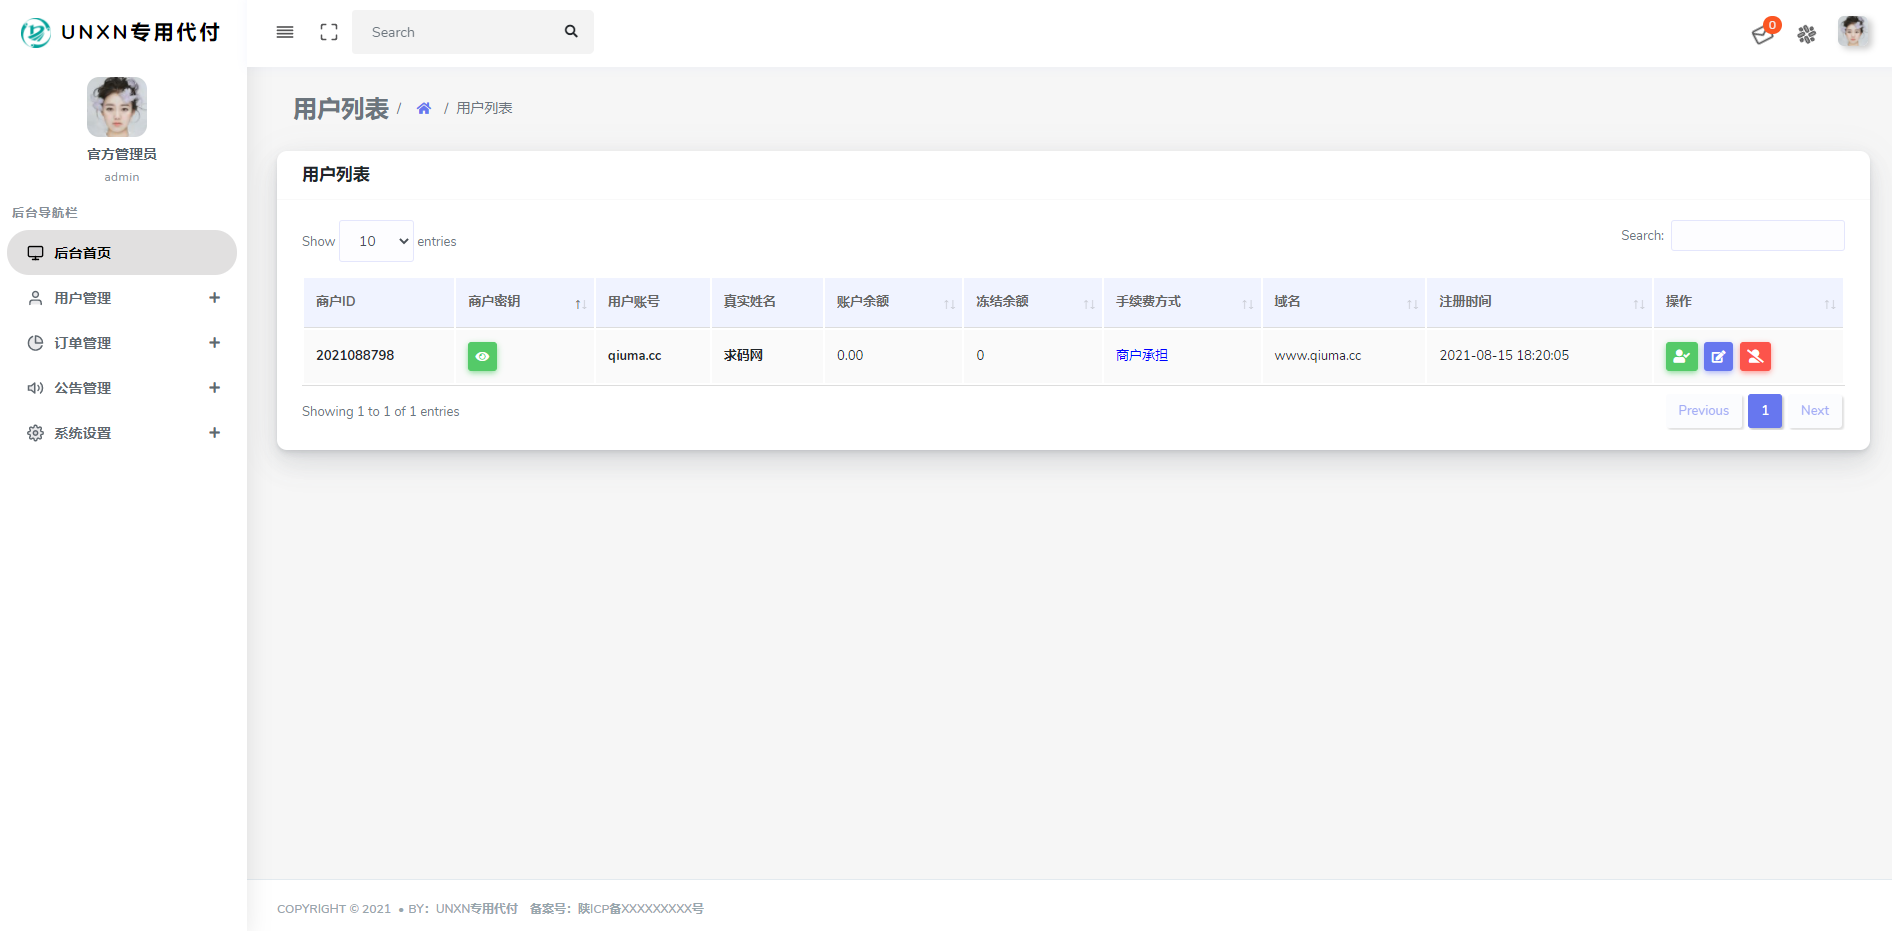Click the Next pagination button
The height and width of the screenshot is (931, 1892).
[1814, 411]
